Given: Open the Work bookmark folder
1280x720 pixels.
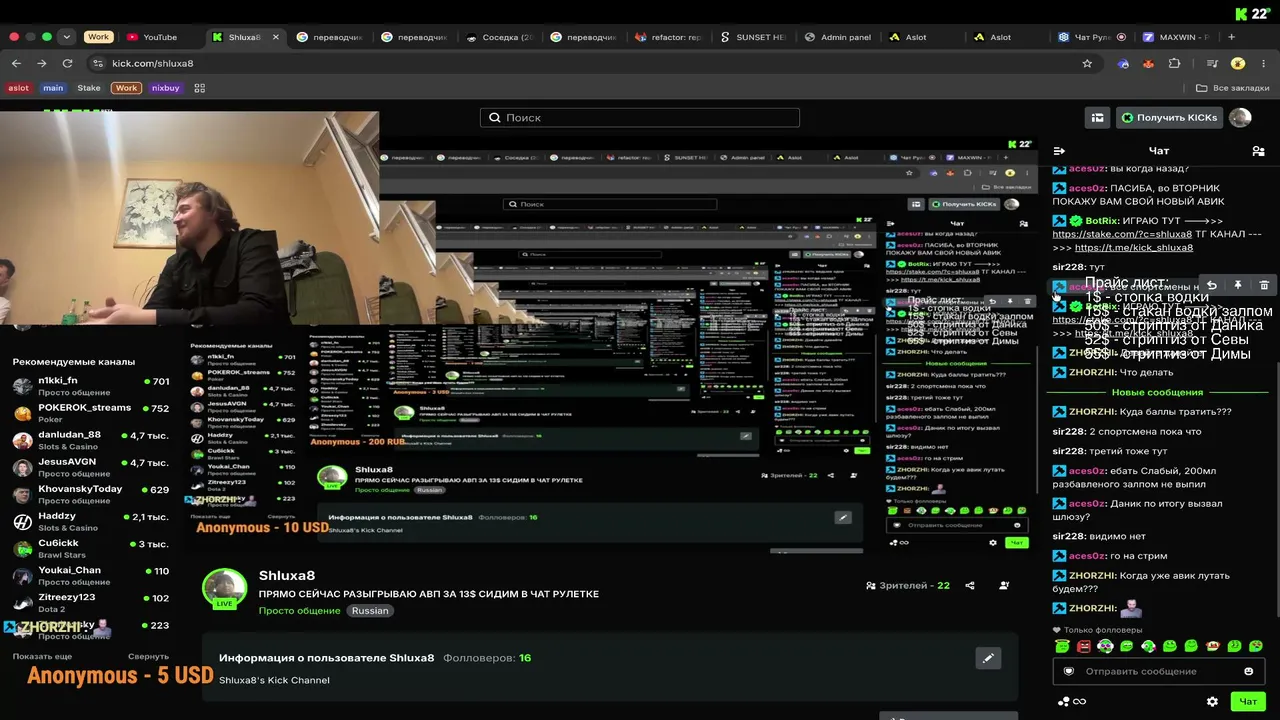Looking at the screenshot, I should (x=126, y=88).
